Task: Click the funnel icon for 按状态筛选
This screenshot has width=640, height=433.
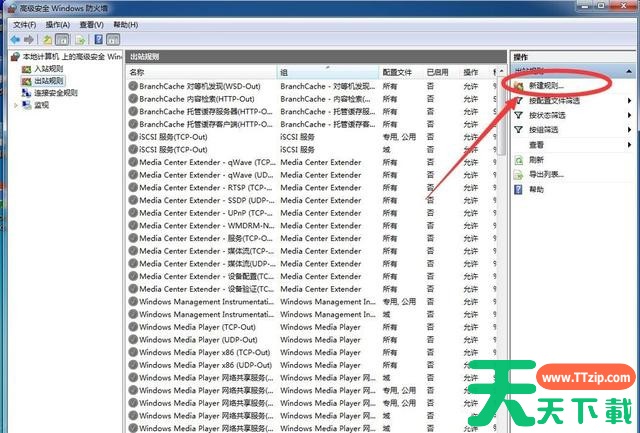Action: [518, 115]
